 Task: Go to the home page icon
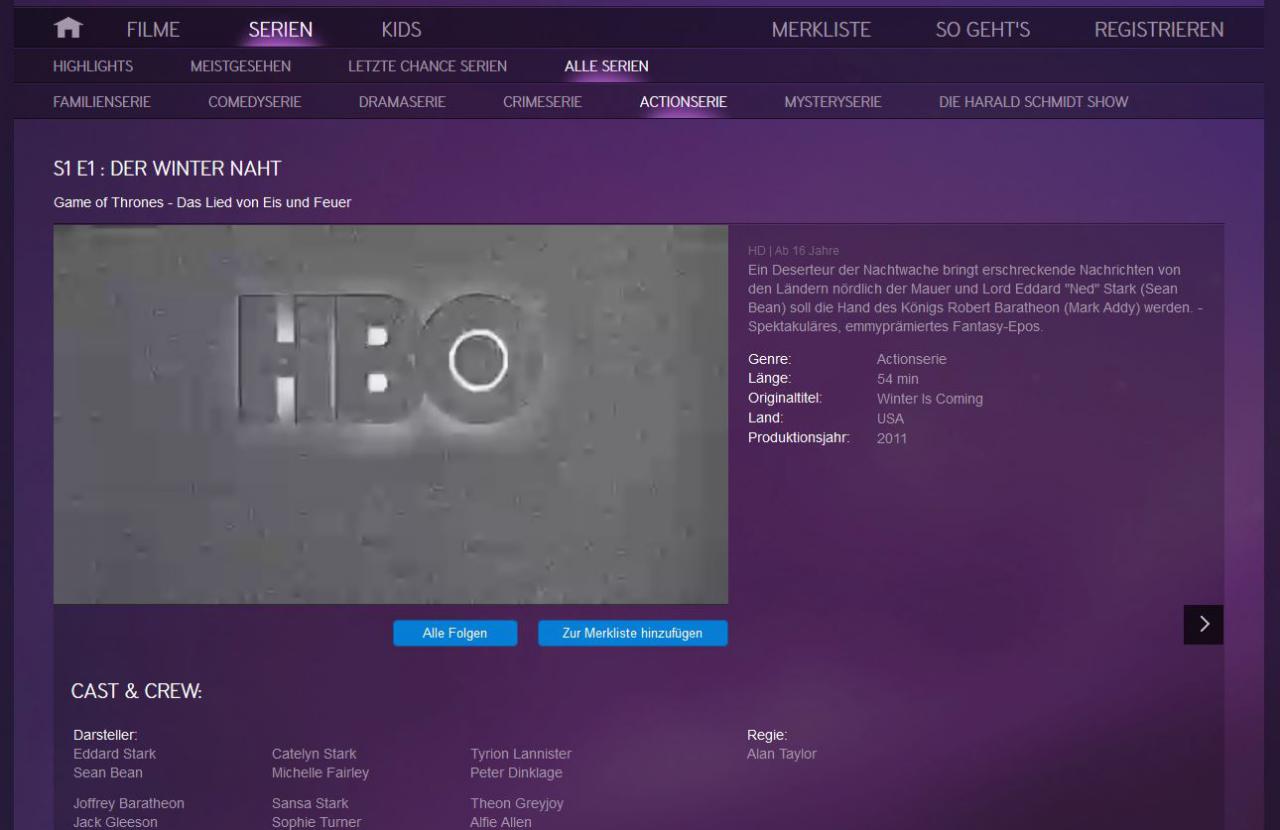68,29
